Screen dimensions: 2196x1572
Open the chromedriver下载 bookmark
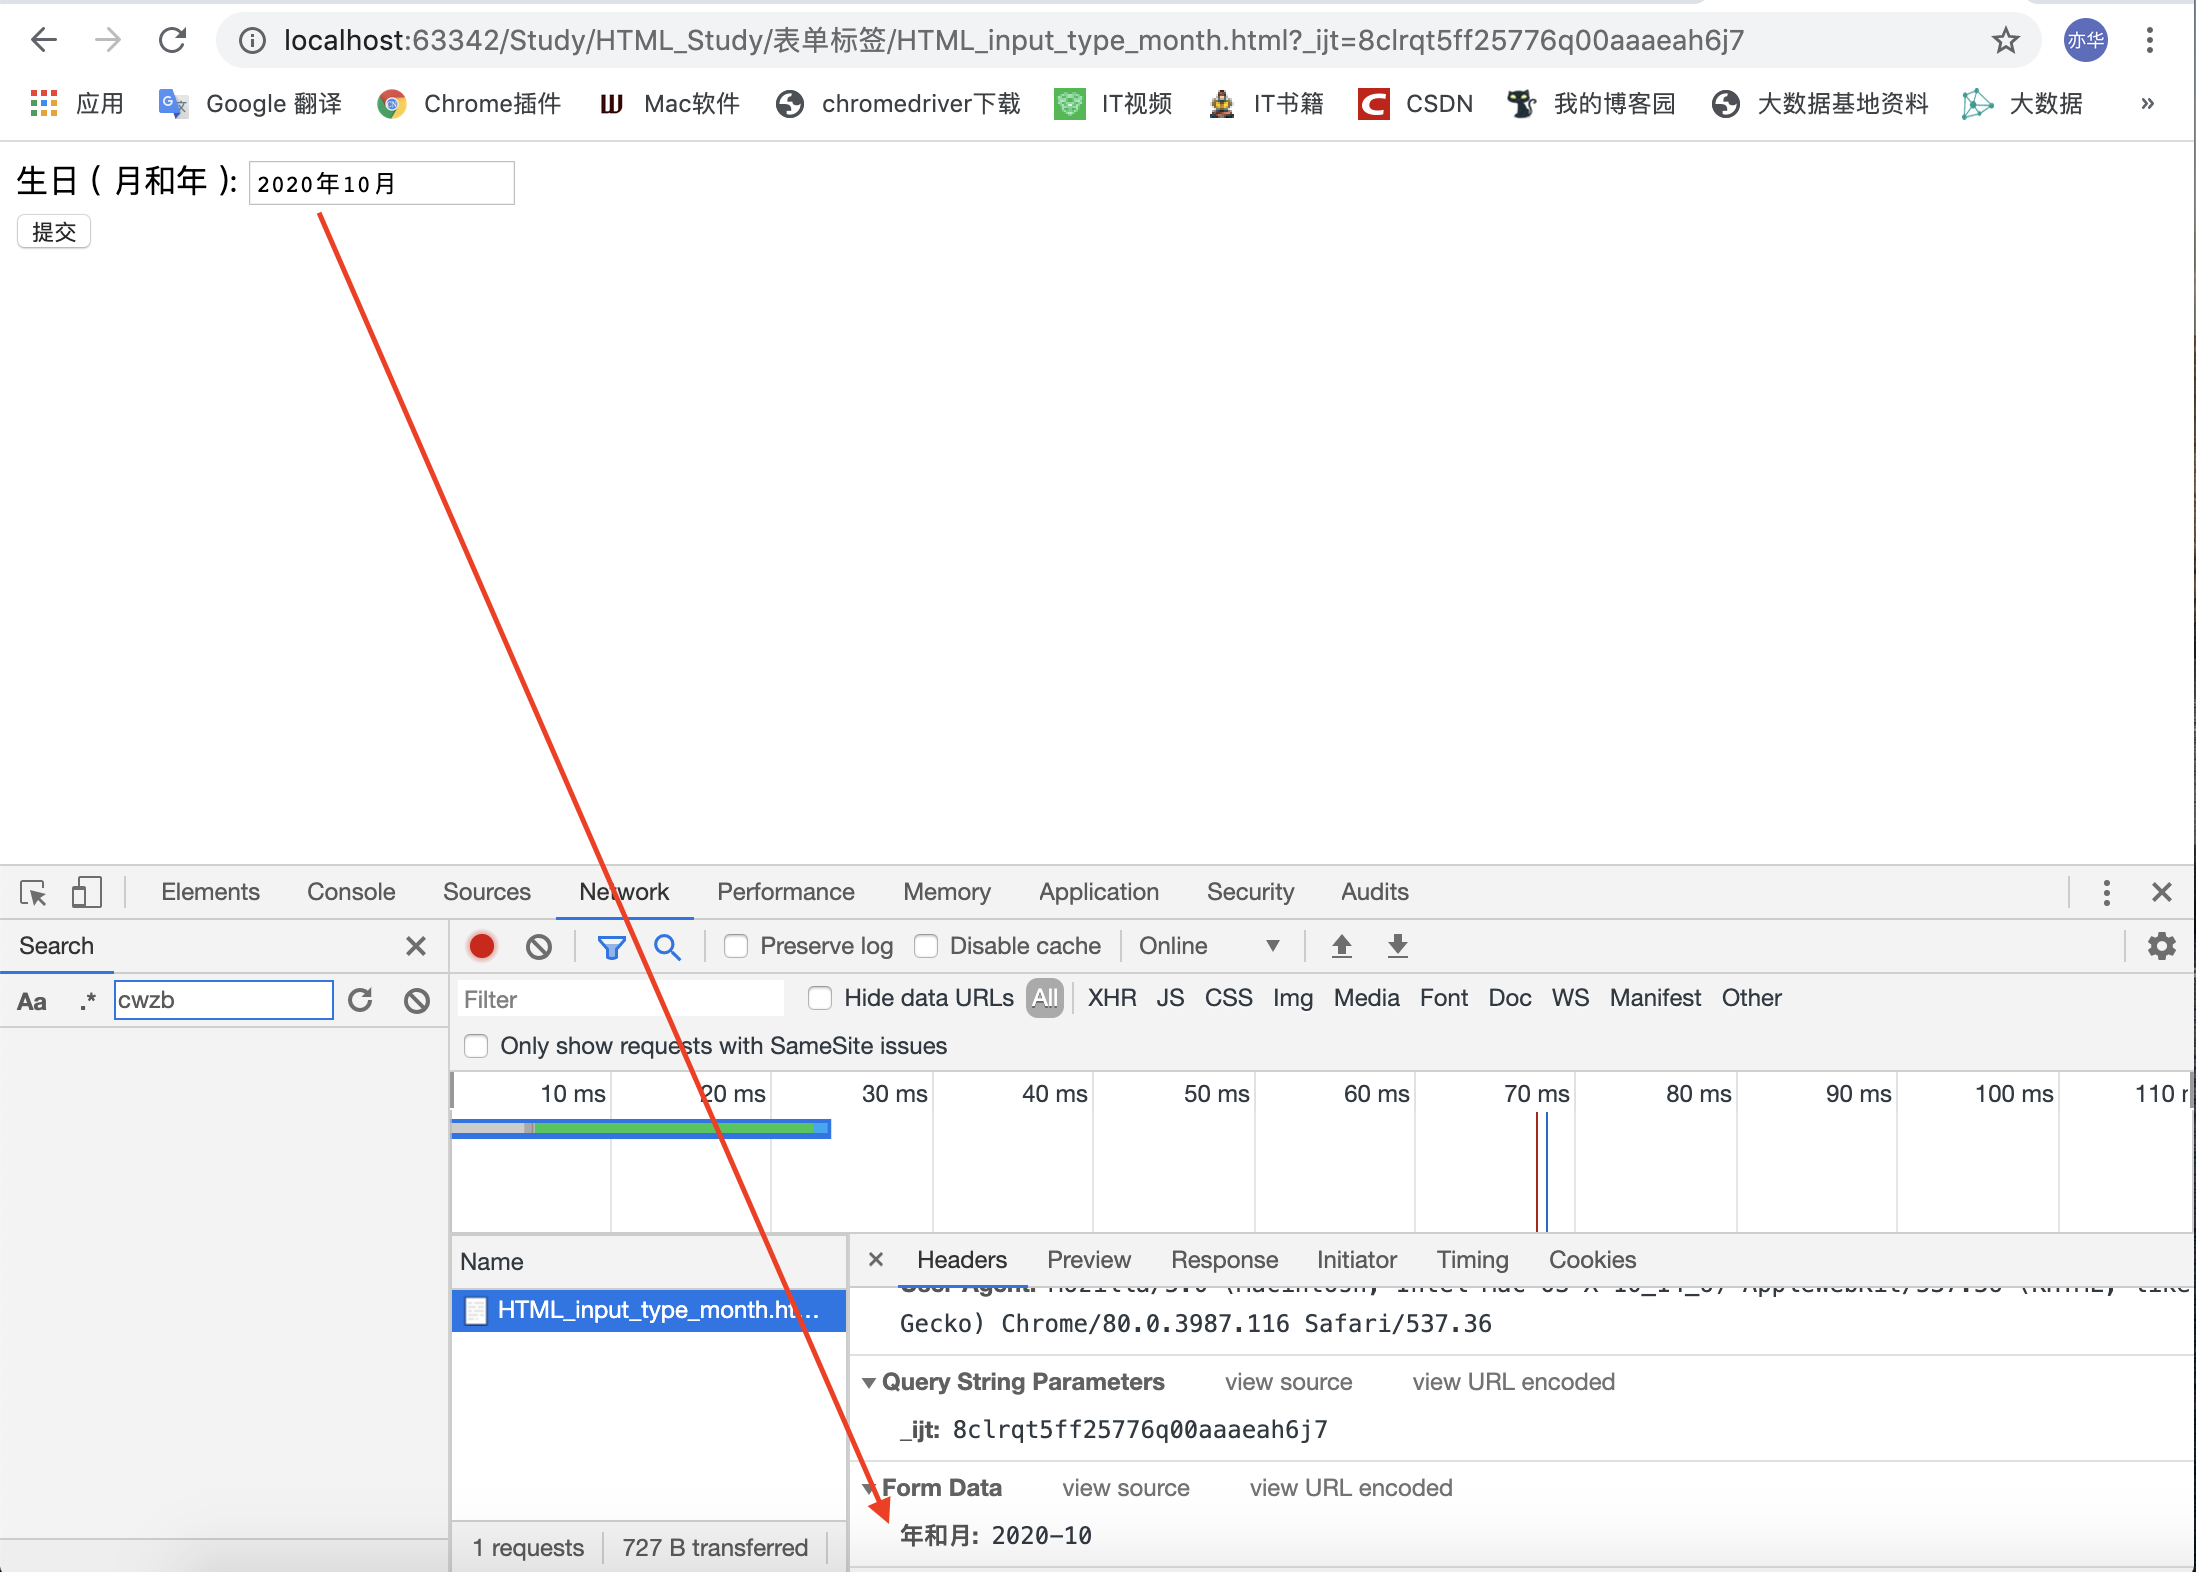[x=898, y=103]
